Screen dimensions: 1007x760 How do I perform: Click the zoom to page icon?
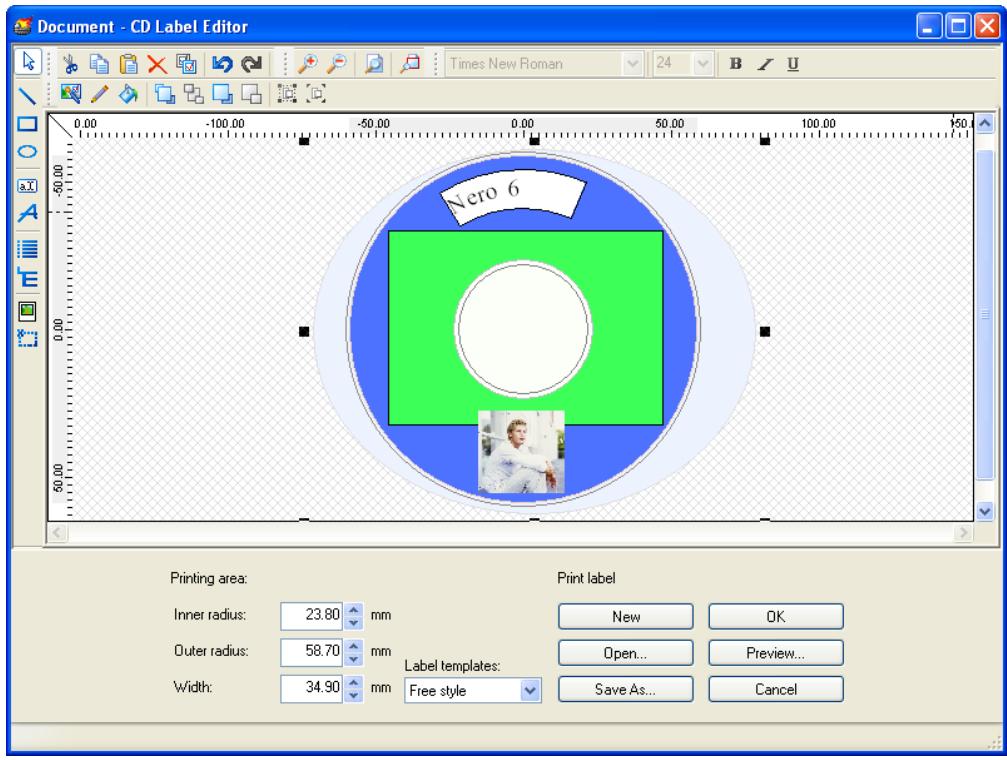tap(374, 64)
